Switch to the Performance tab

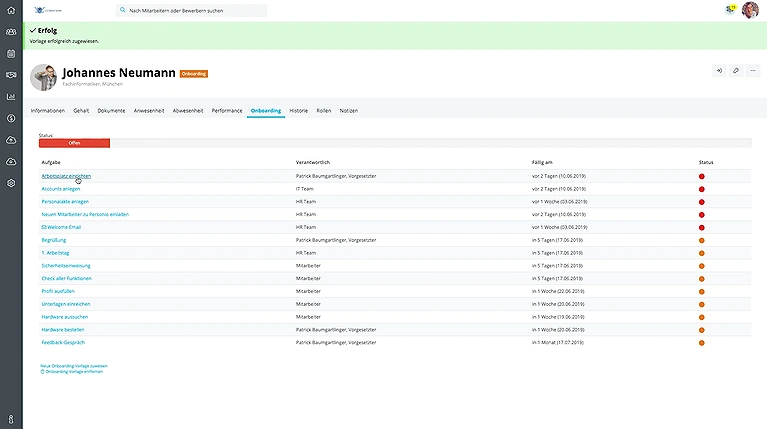[x=227, y=111]
